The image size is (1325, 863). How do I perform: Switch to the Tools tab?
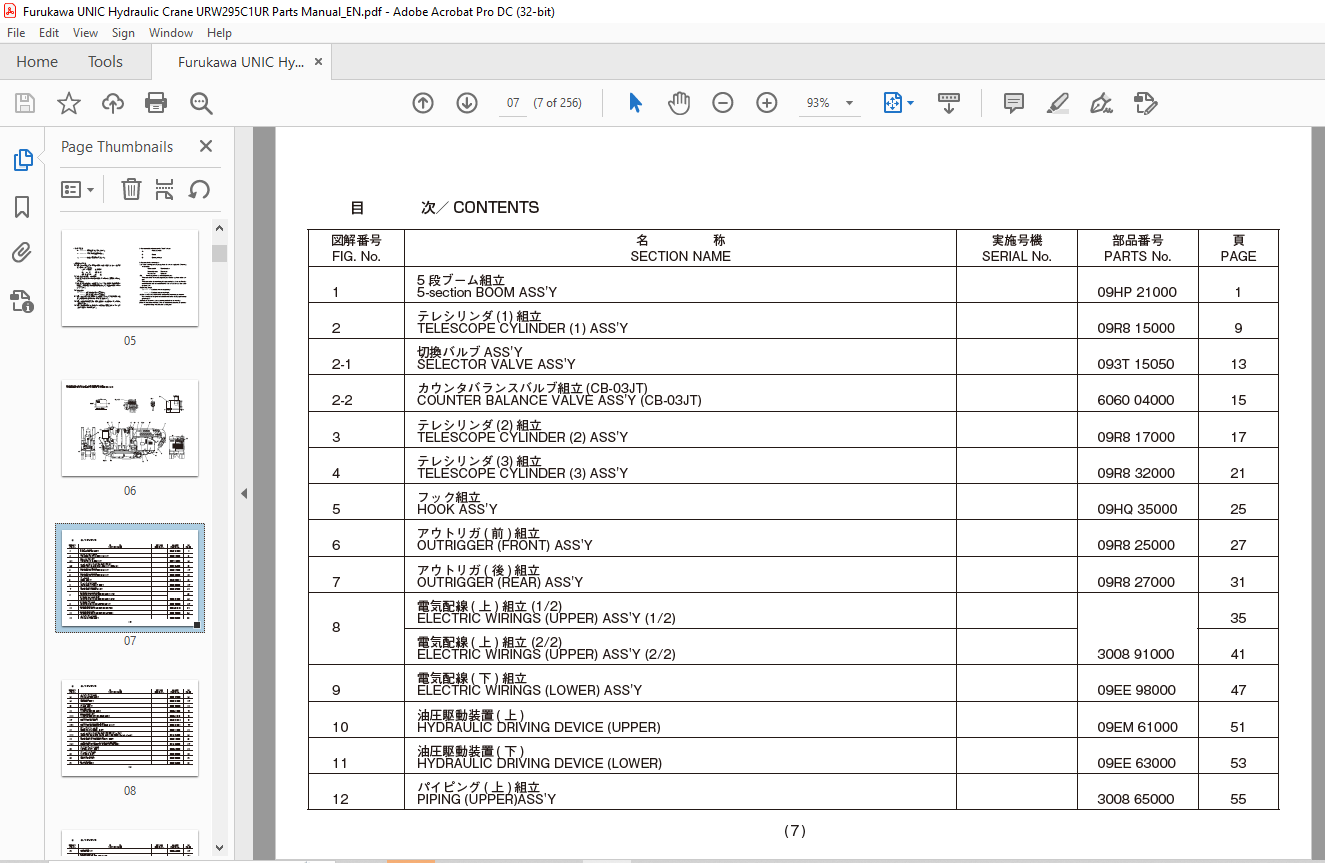[x=105, y=62]
